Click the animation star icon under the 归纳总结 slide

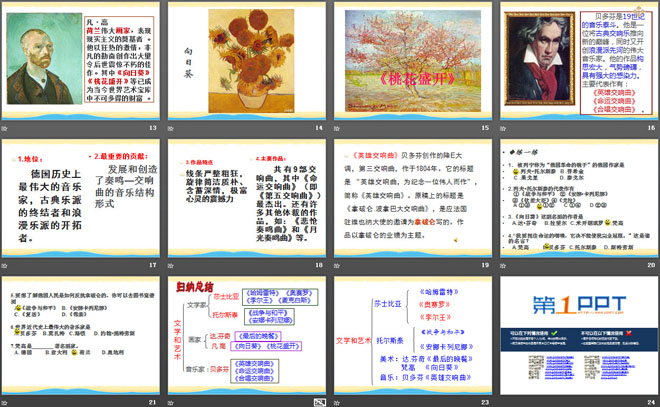tap(170, 403)
